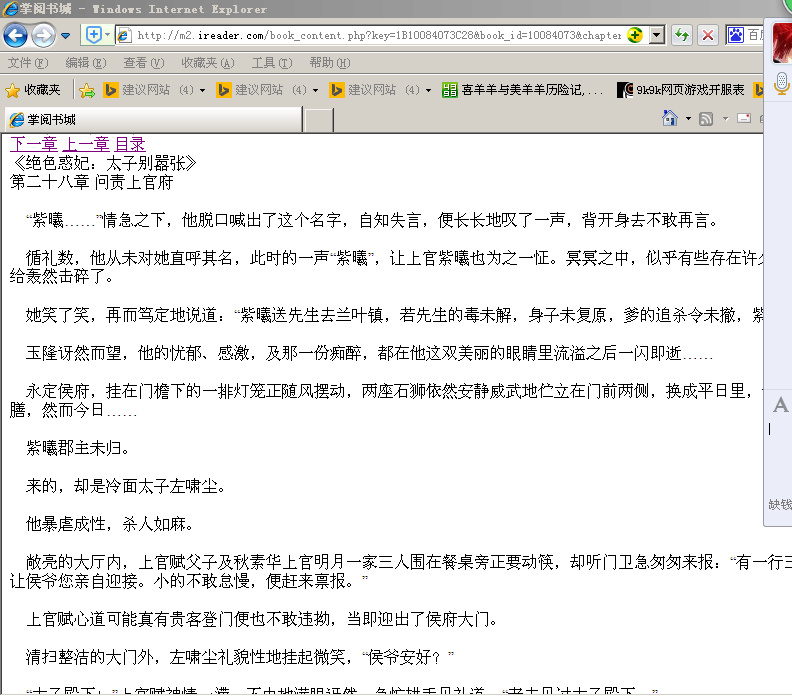Screen dimensions: 792x696
Task: Click the browser Back arrow button
Action: click(15, 35)
